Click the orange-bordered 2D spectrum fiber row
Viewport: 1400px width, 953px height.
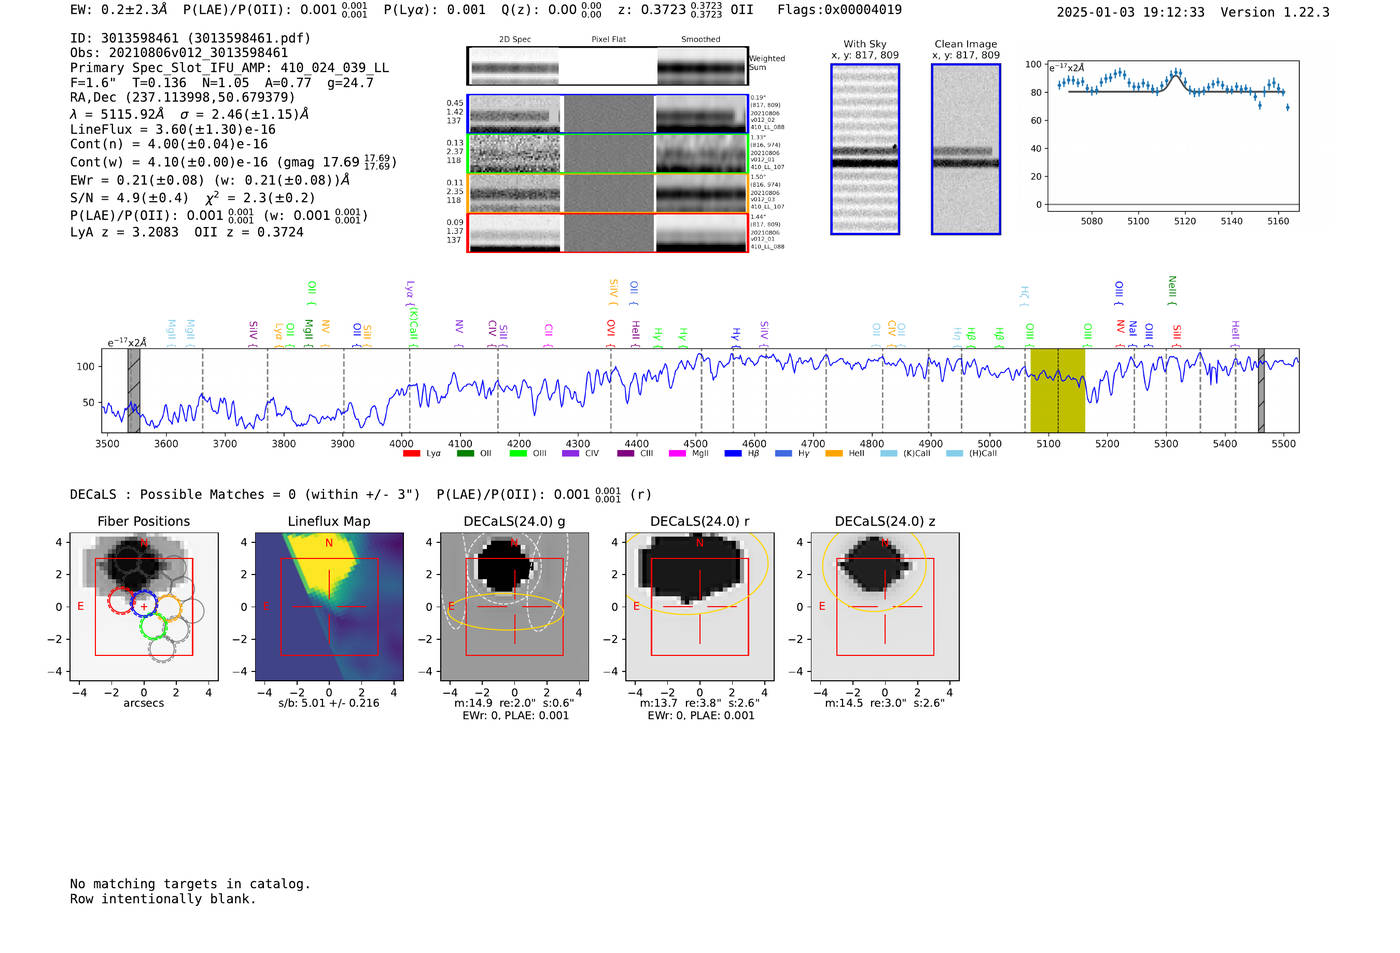pos(608,193)
